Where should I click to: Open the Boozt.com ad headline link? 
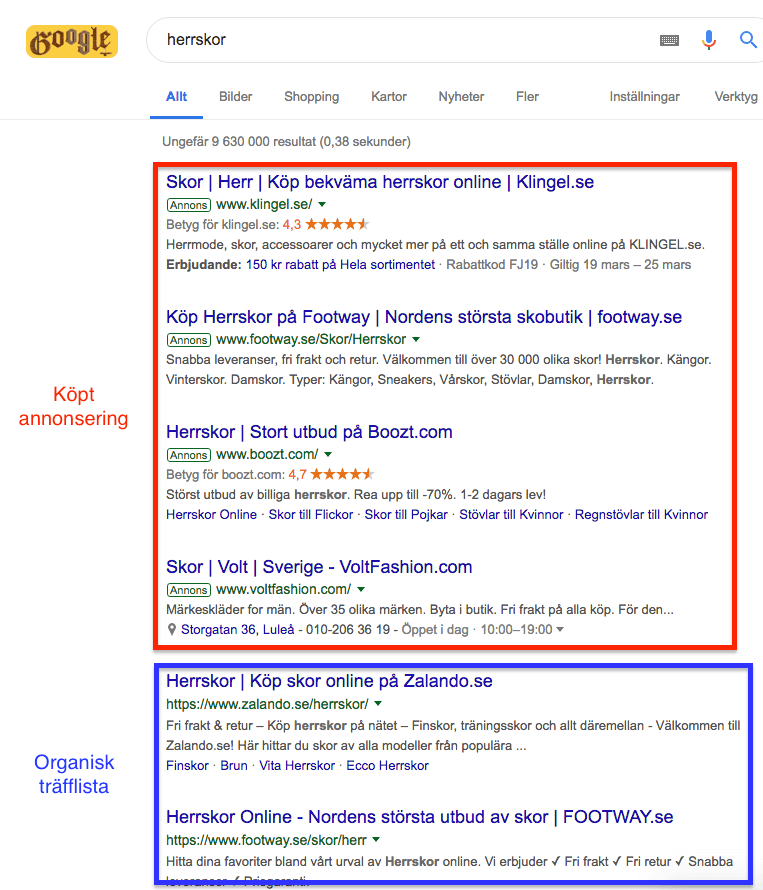tap(309, 432)
